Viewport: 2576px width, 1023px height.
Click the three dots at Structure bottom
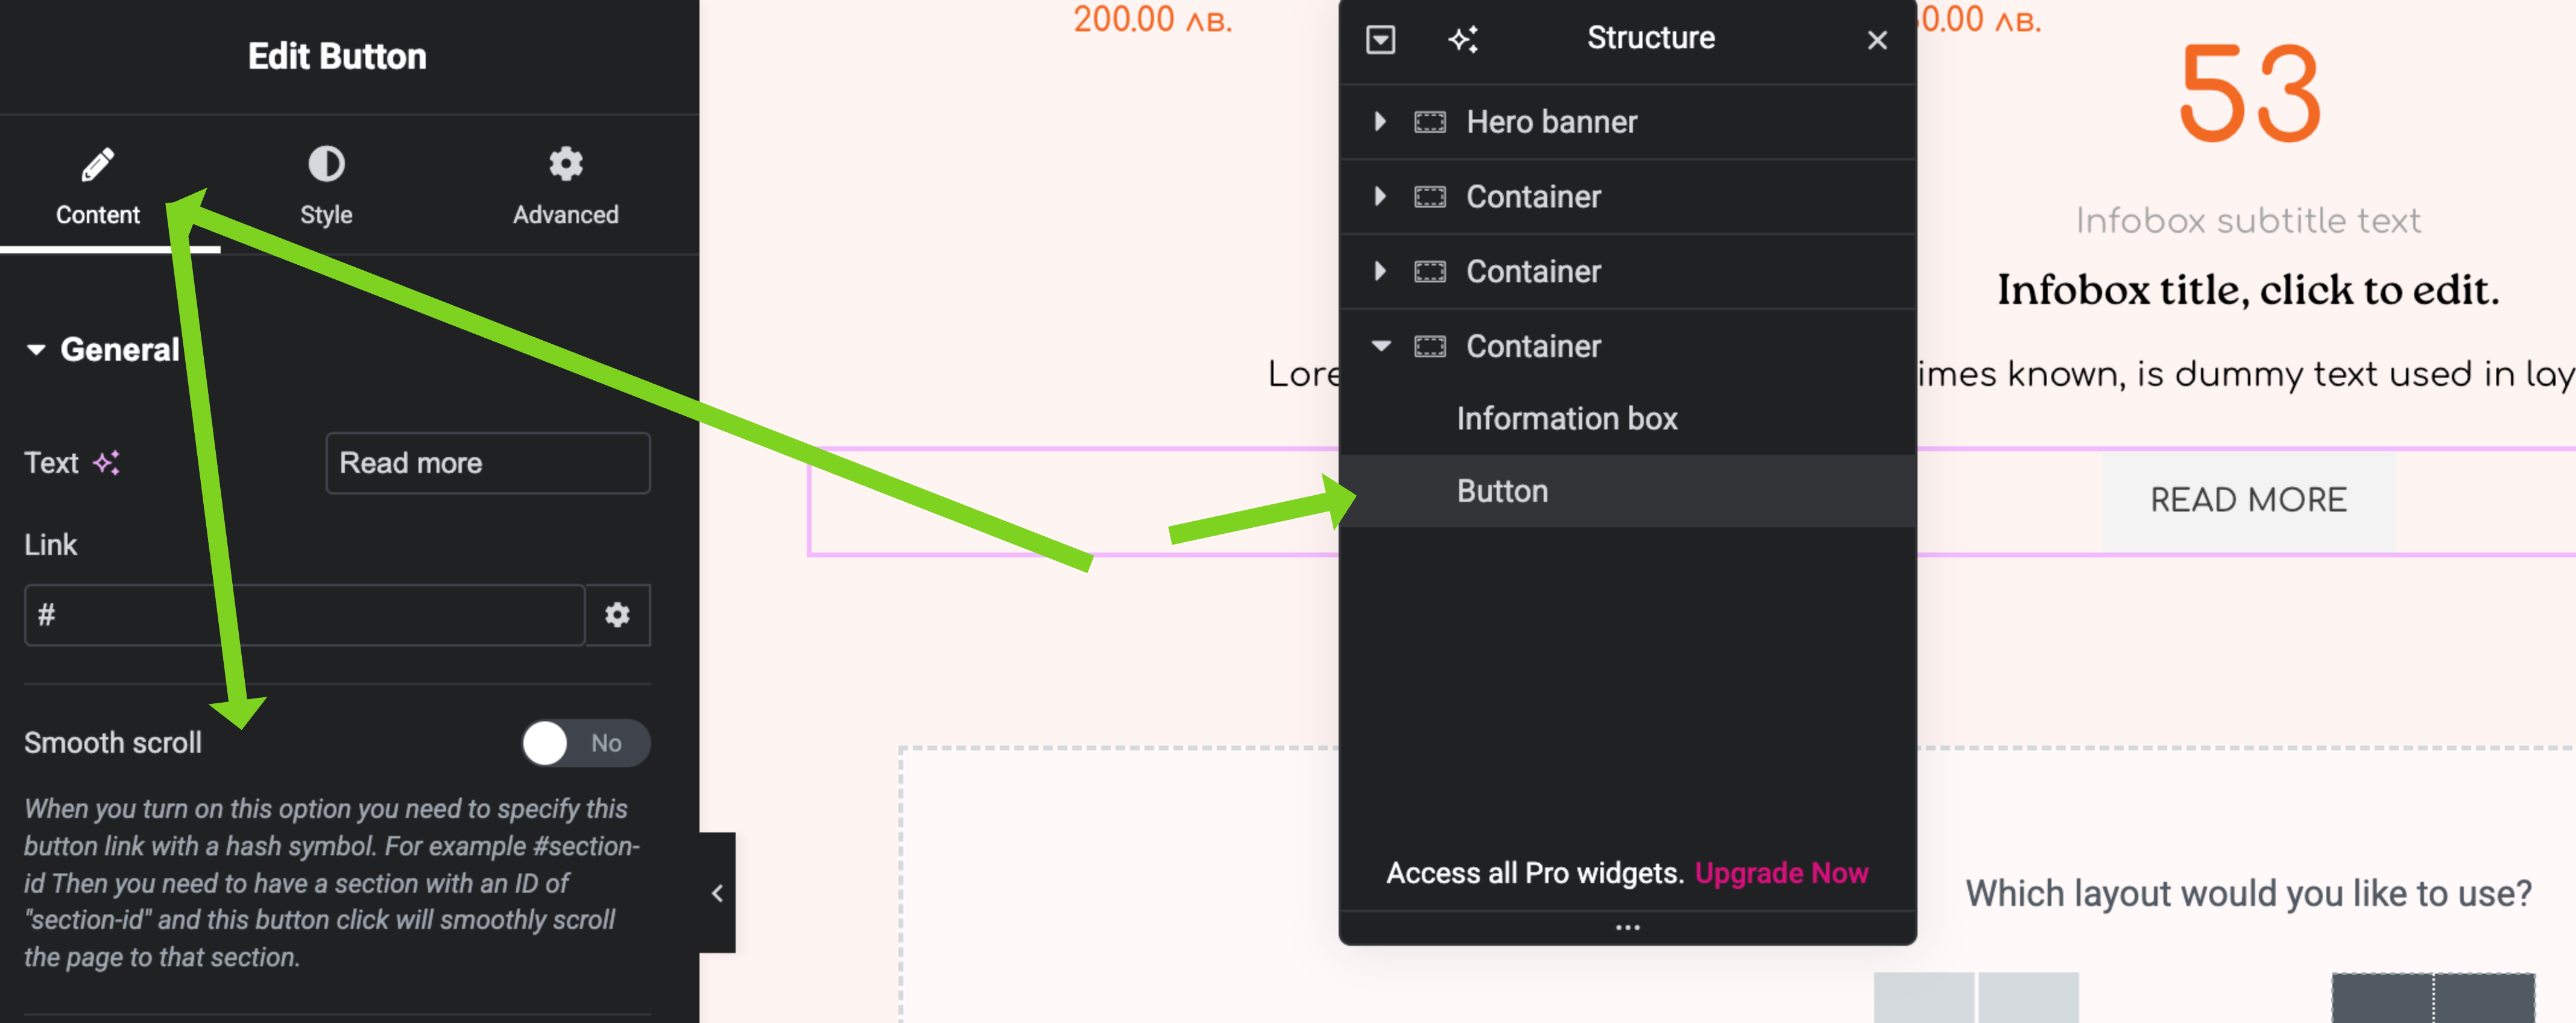pyautogui.click(x=1627, y=928)
